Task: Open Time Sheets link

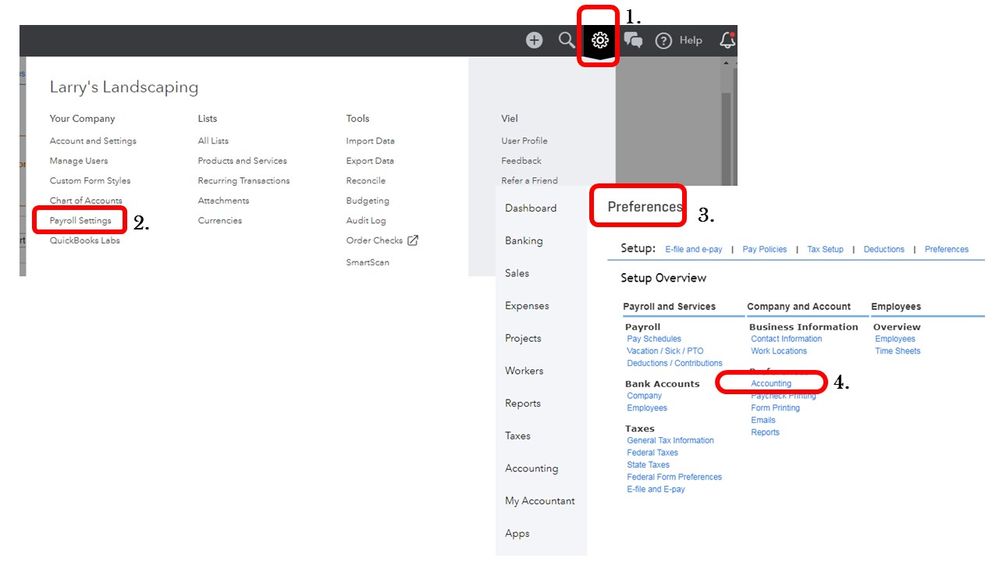Action: pyautogui.click(x=898, y=351)
